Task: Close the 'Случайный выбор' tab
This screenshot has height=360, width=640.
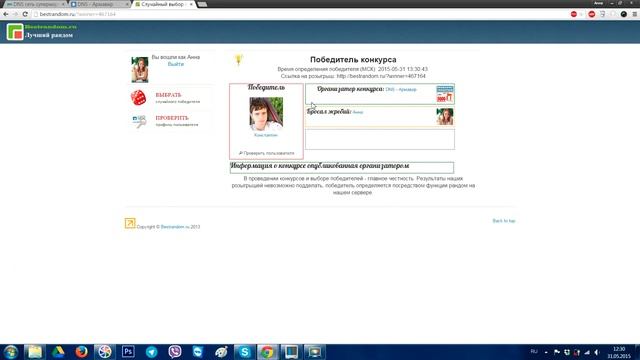Action: coord(191,4)
